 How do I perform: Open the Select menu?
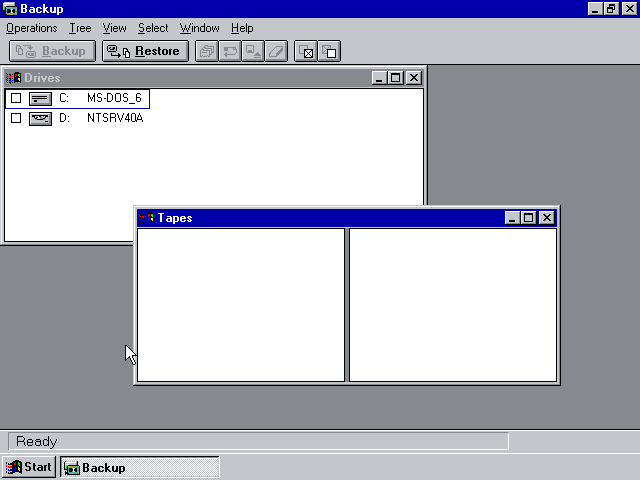(153, 28)
